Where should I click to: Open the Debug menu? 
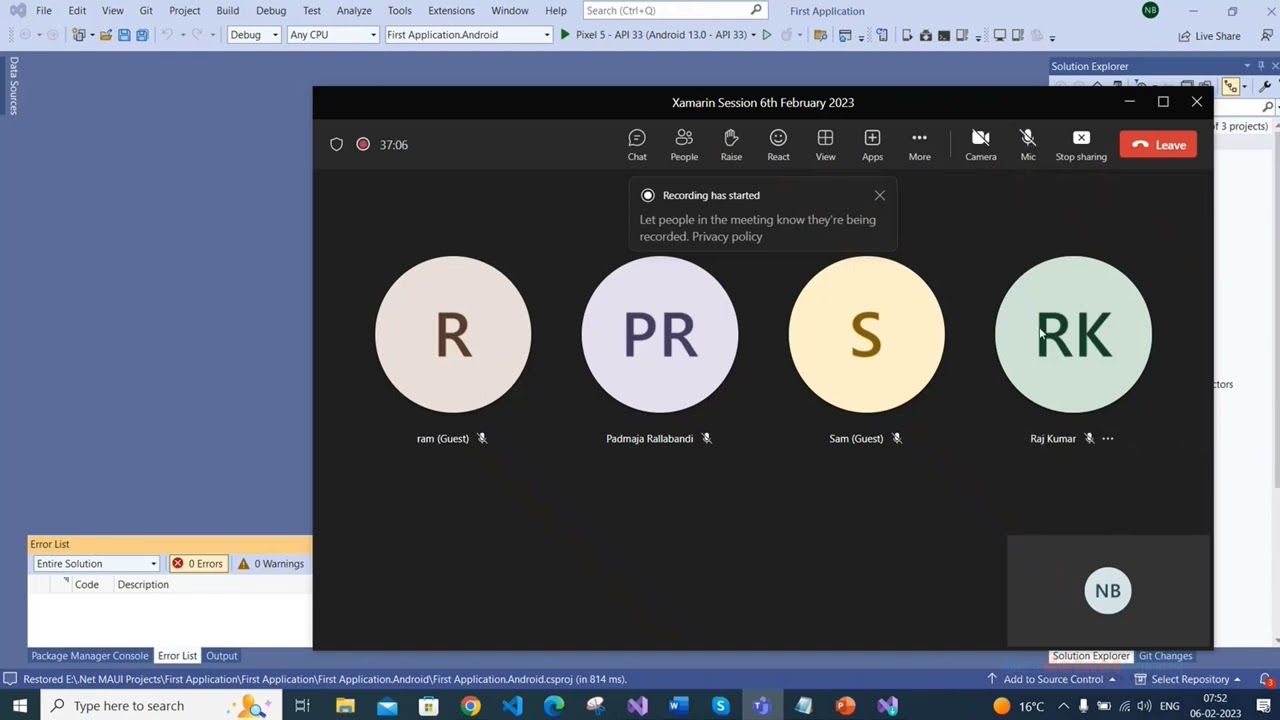click(x=271, y=10)
